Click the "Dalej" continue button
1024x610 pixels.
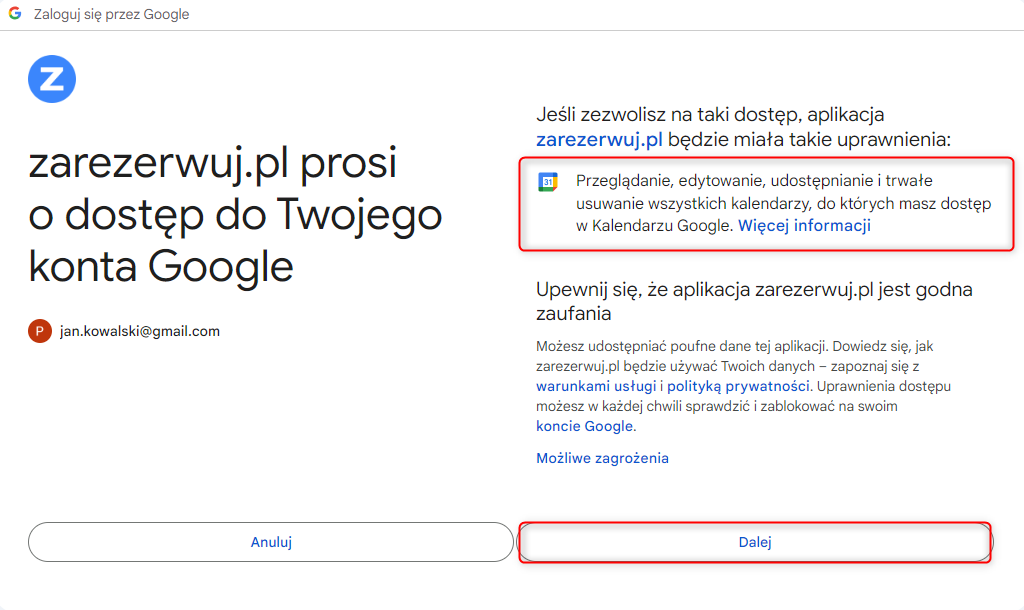coord(755,542)
